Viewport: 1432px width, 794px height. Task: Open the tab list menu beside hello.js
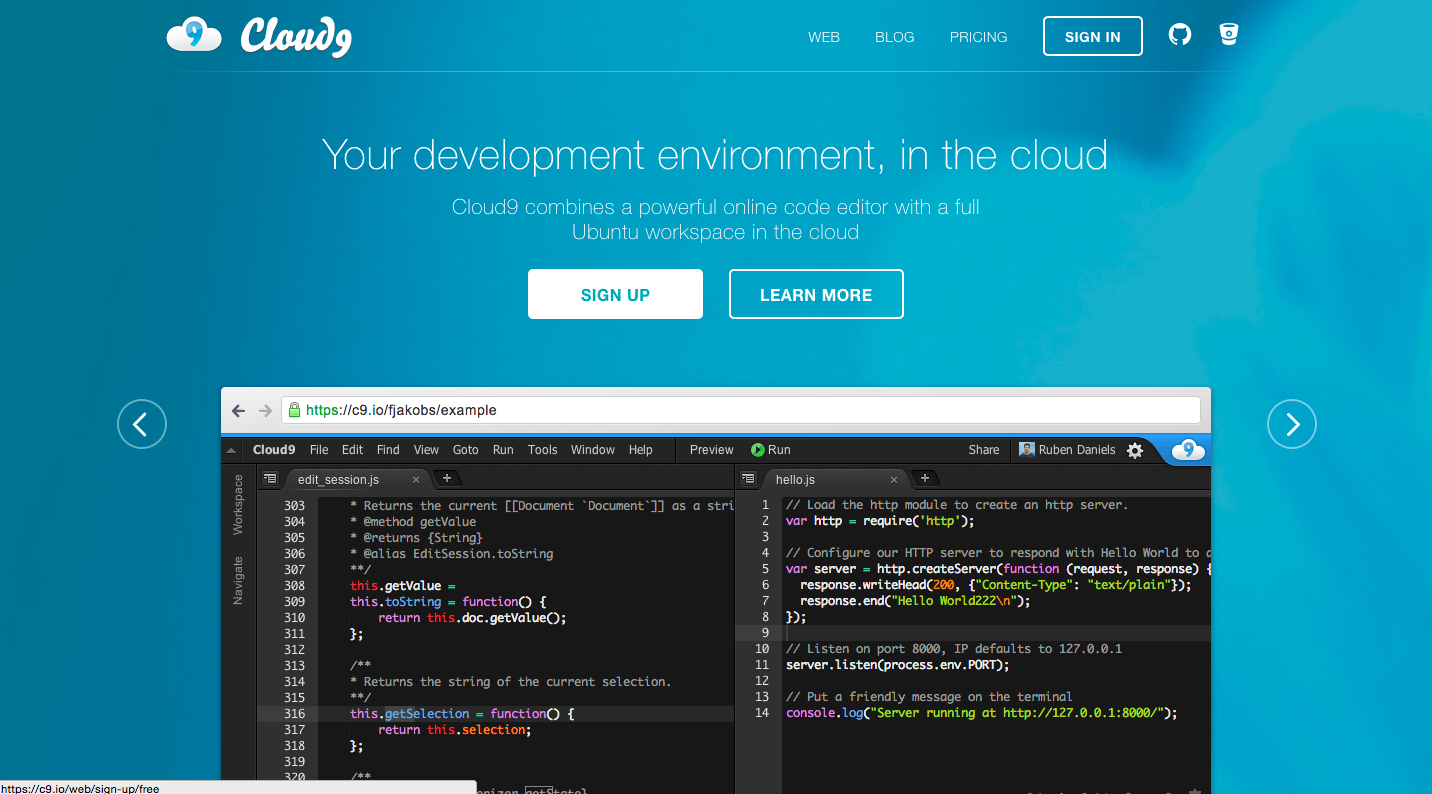coord(746,478)
